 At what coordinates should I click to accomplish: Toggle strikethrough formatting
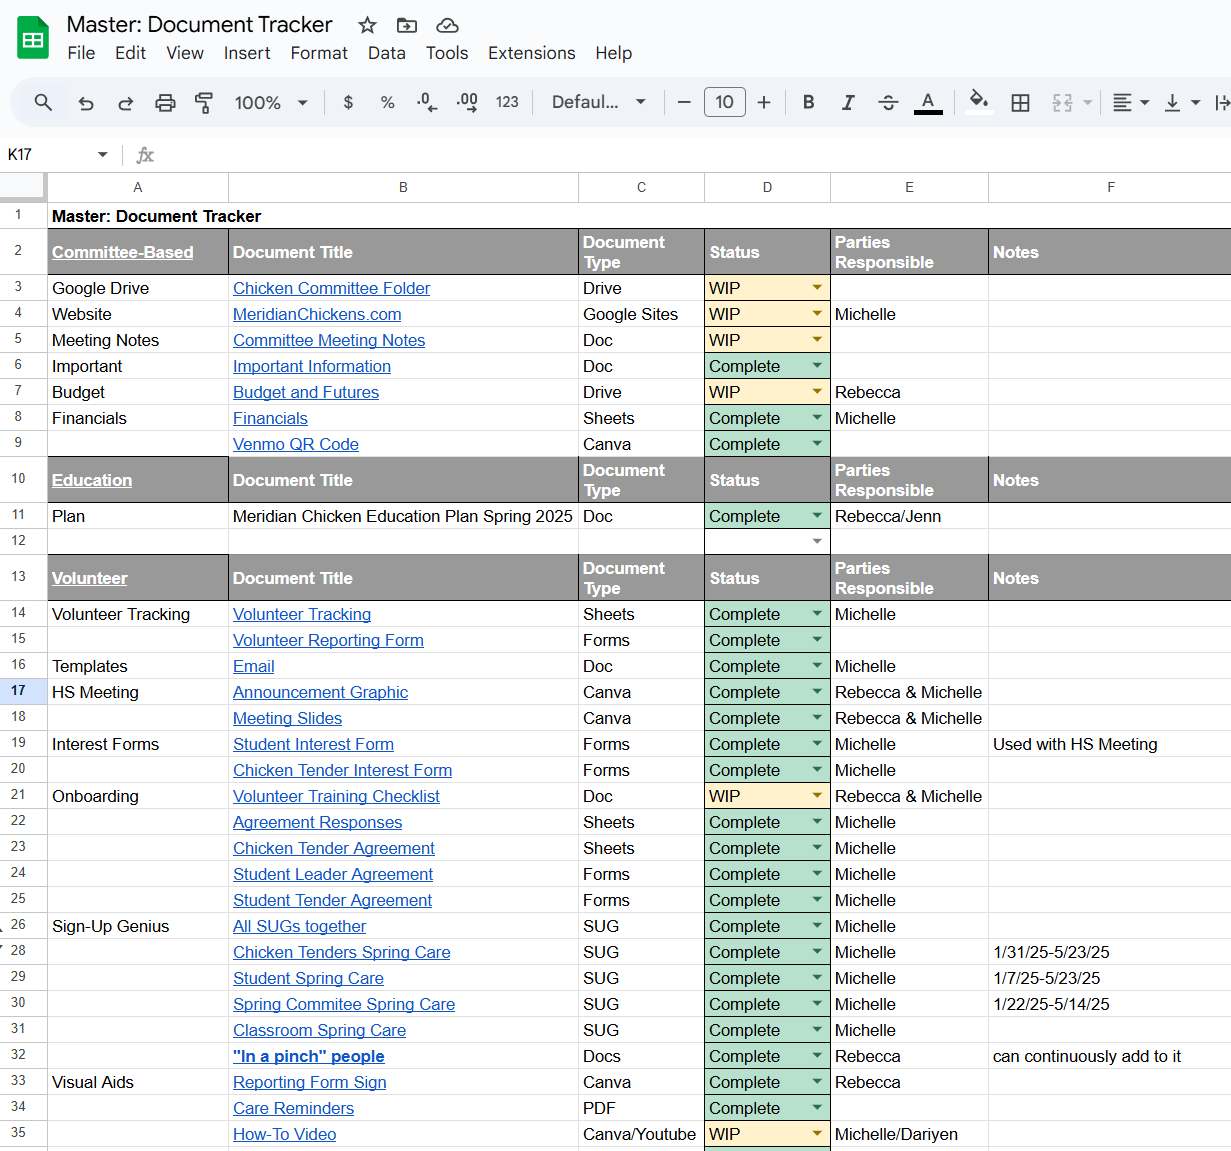[888, 102]
